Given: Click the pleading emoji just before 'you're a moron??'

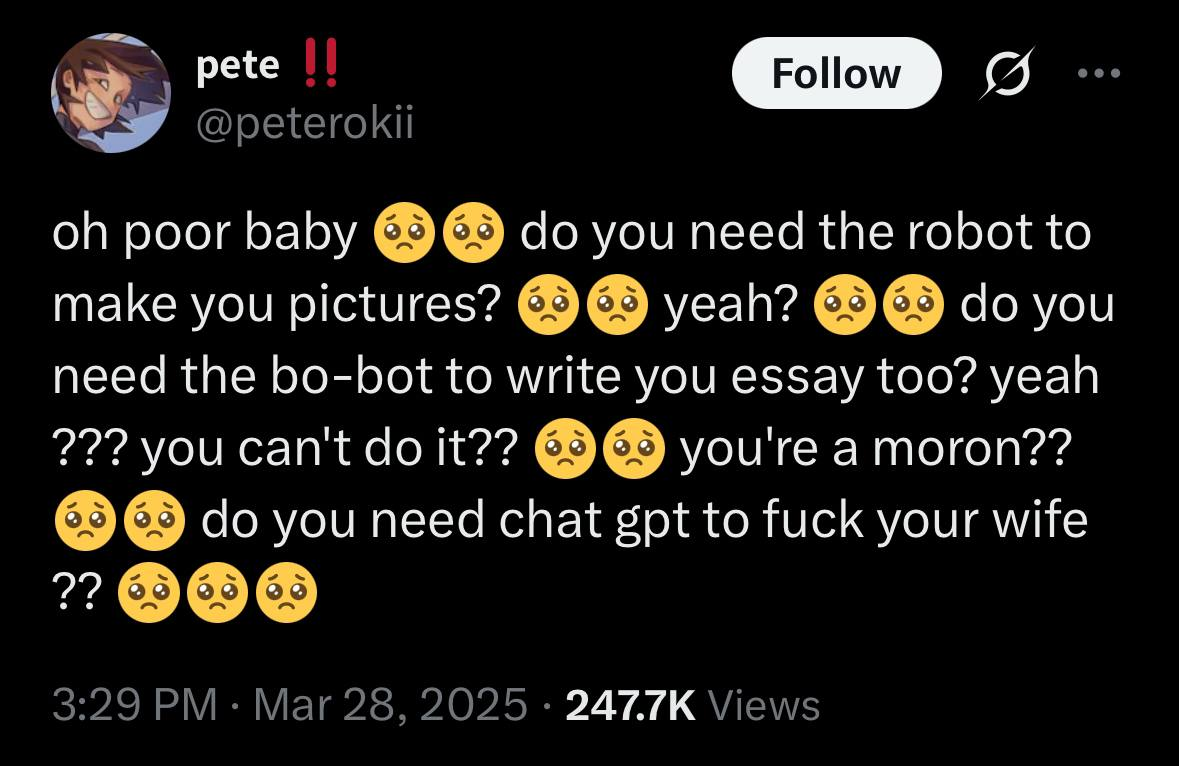Looking at the screenshot, I should coord(634,449).
